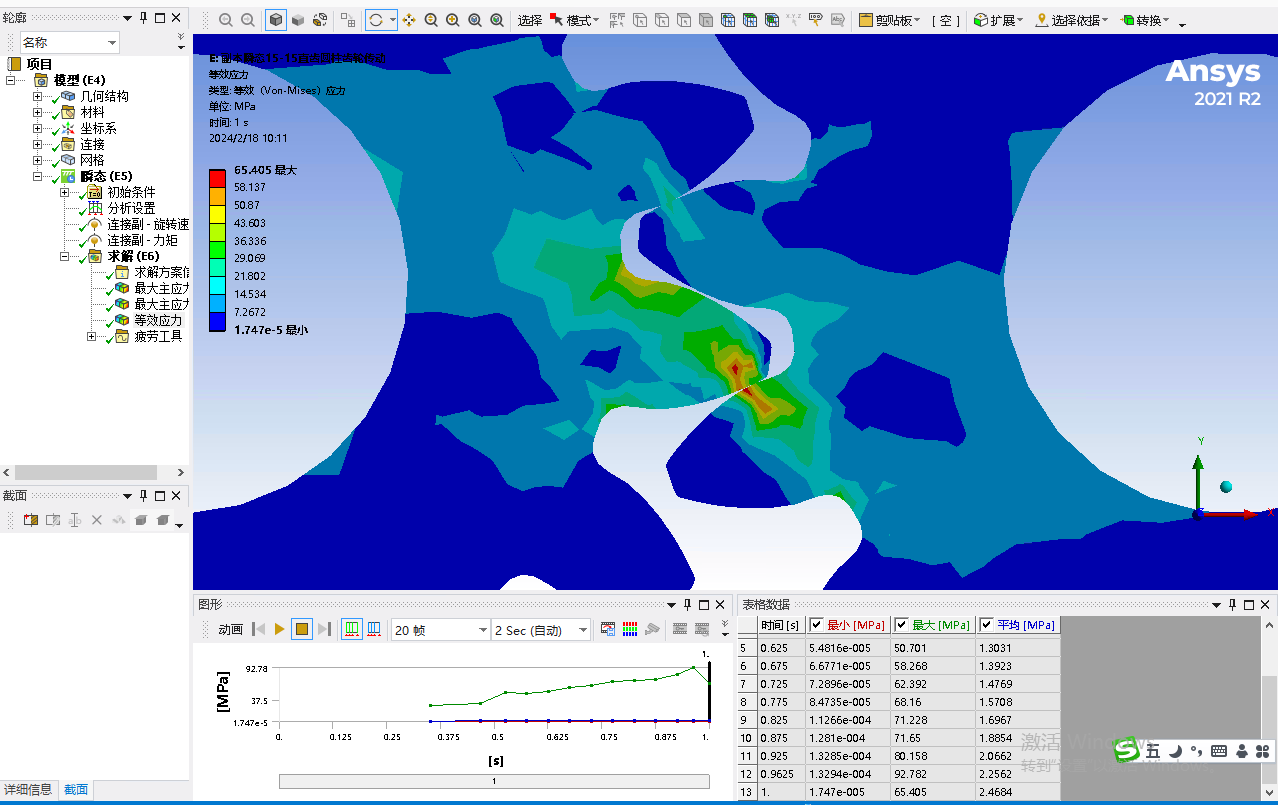Open the 转换 convert menu
The height and width of the screenshot is (805, 1278).
tap(1144, 20)
